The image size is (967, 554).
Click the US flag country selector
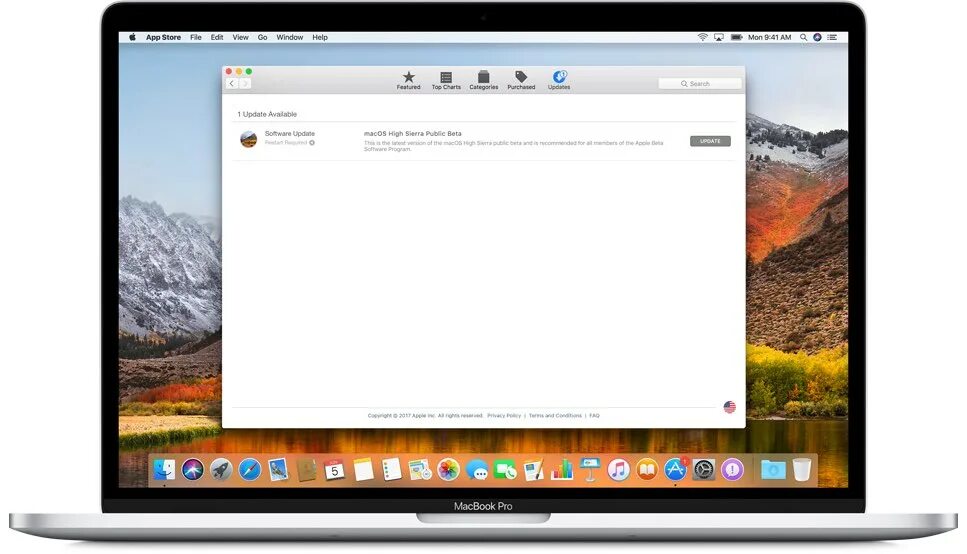pyautogui.click(x=730, y=407)
